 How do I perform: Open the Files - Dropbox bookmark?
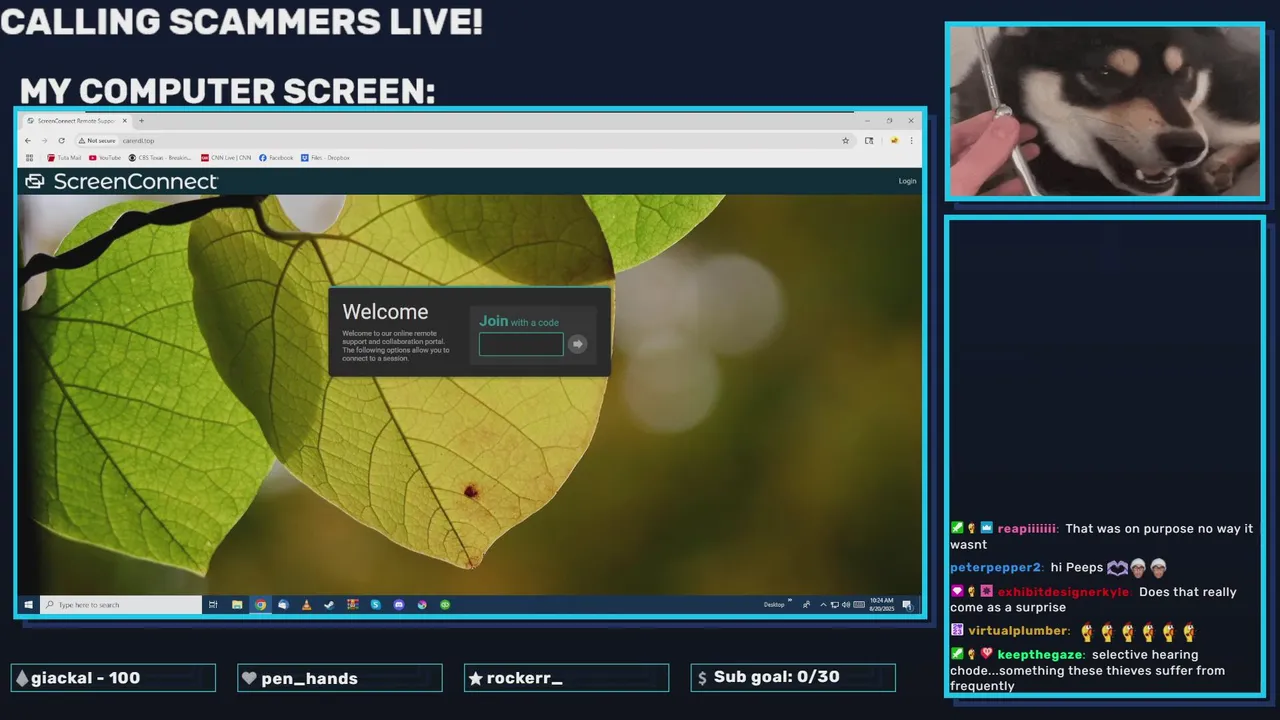tap(325, 158)
